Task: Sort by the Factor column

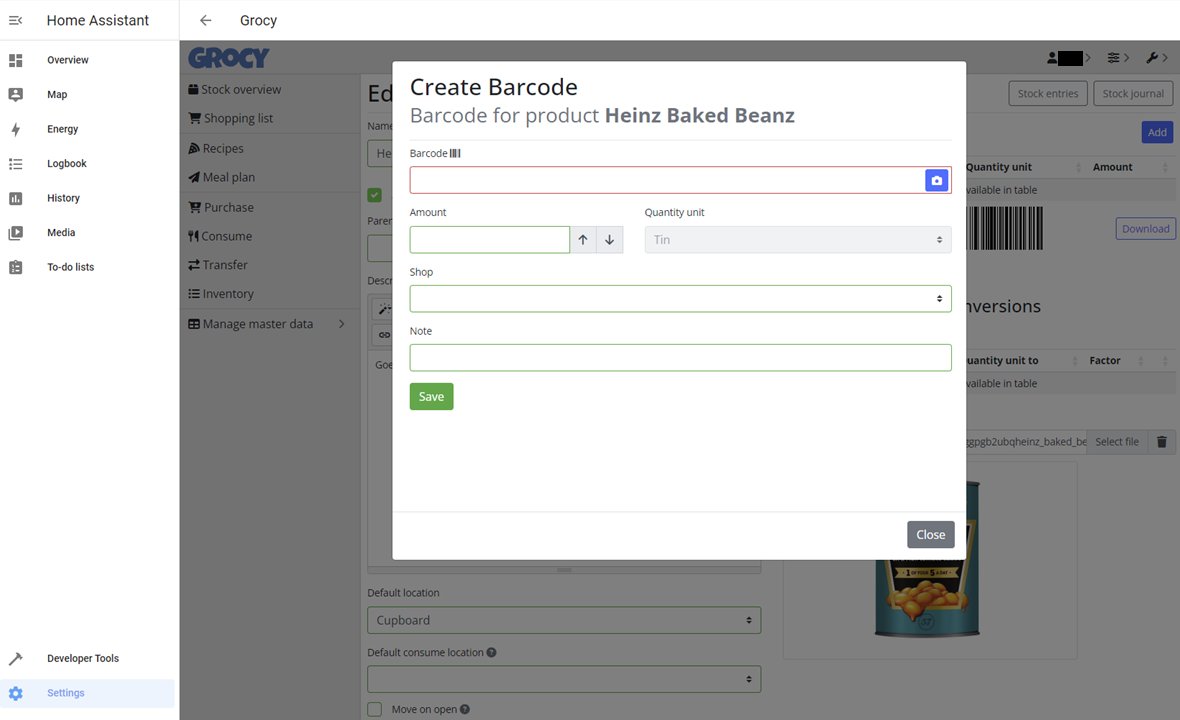Action: 1105,360
